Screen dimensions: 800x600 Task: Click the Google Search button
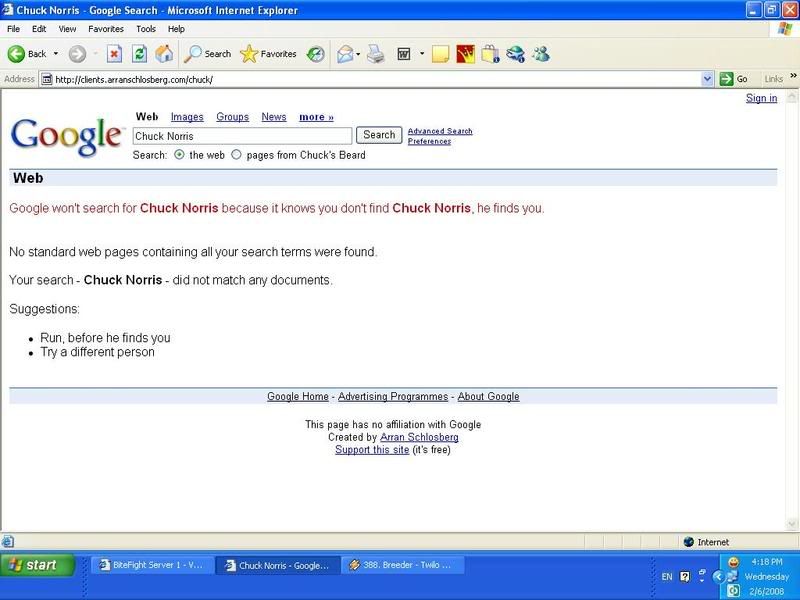(379, 135)
